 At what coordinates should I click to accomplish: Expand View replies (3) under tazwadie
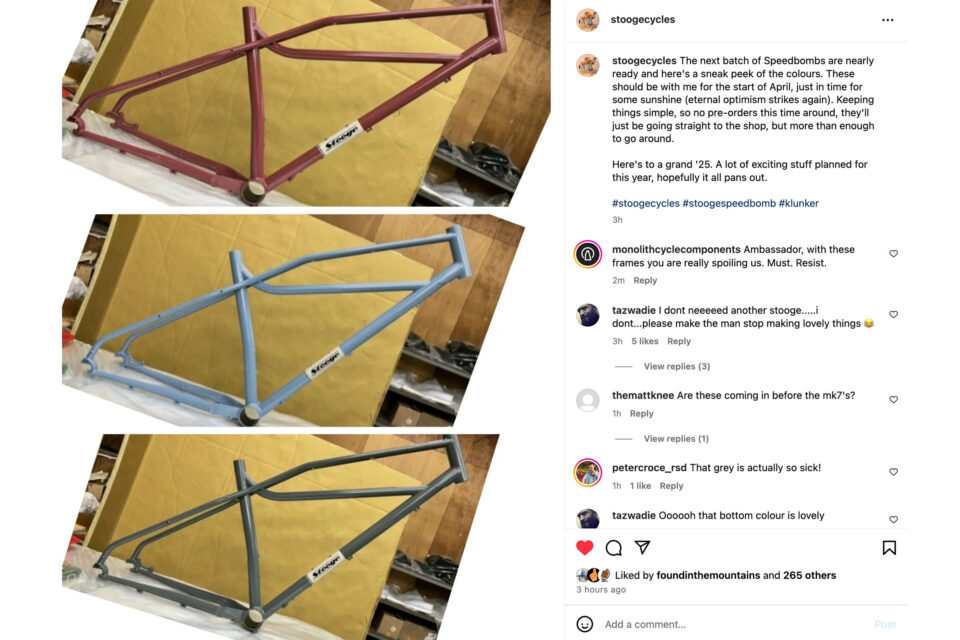(677, 366)
